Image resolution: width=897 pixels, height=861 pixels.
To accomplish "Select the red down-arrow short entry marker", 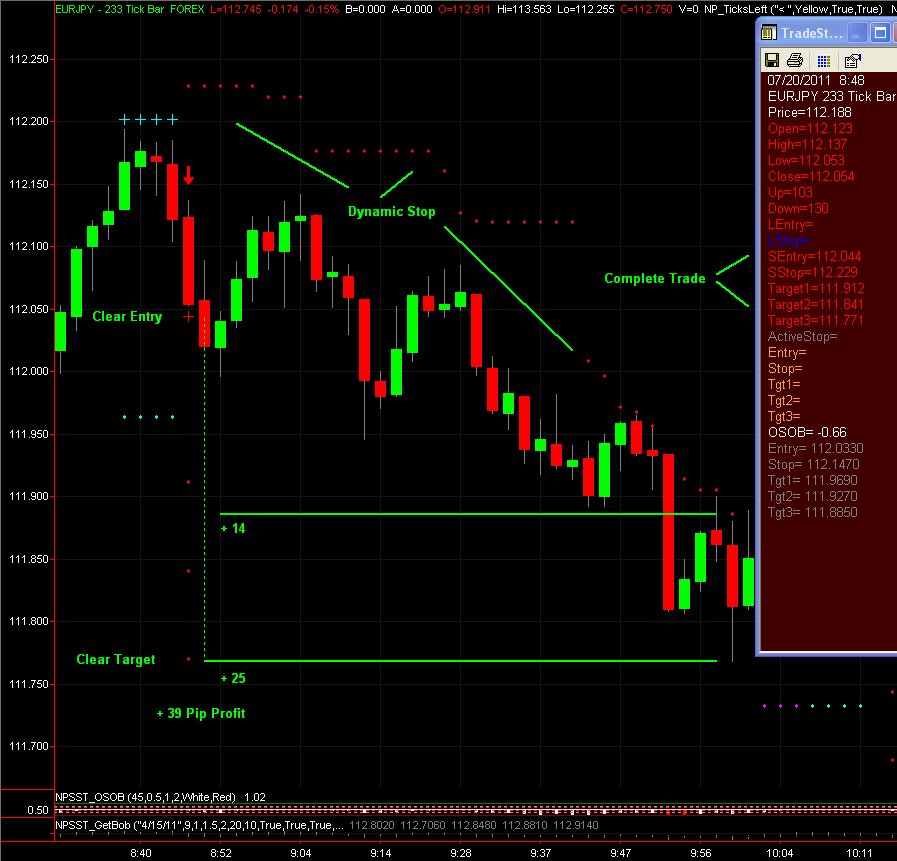I will (x=188, y=175).
